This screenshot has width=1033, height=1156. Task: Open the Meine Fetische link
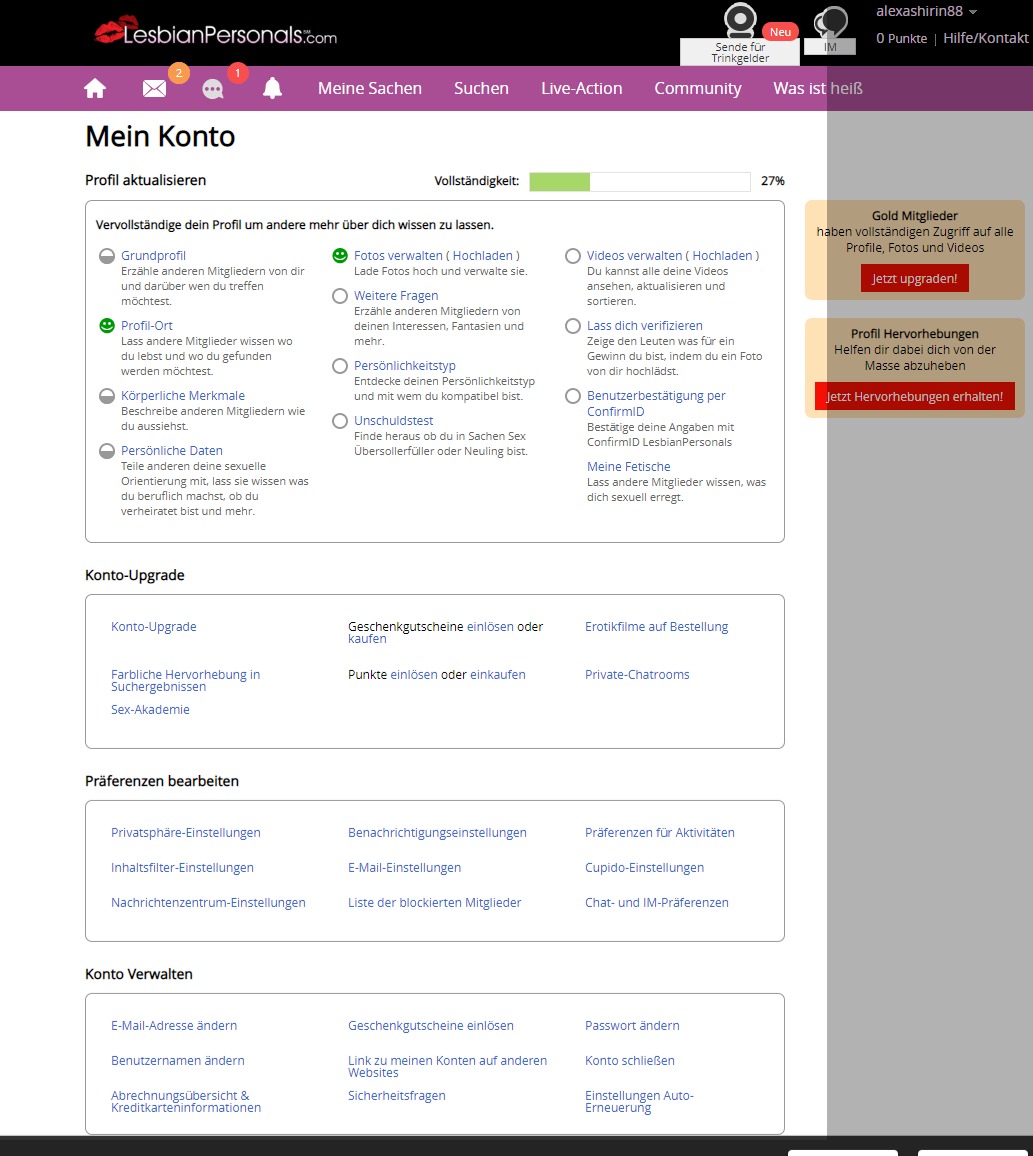(x=628, y=467)
